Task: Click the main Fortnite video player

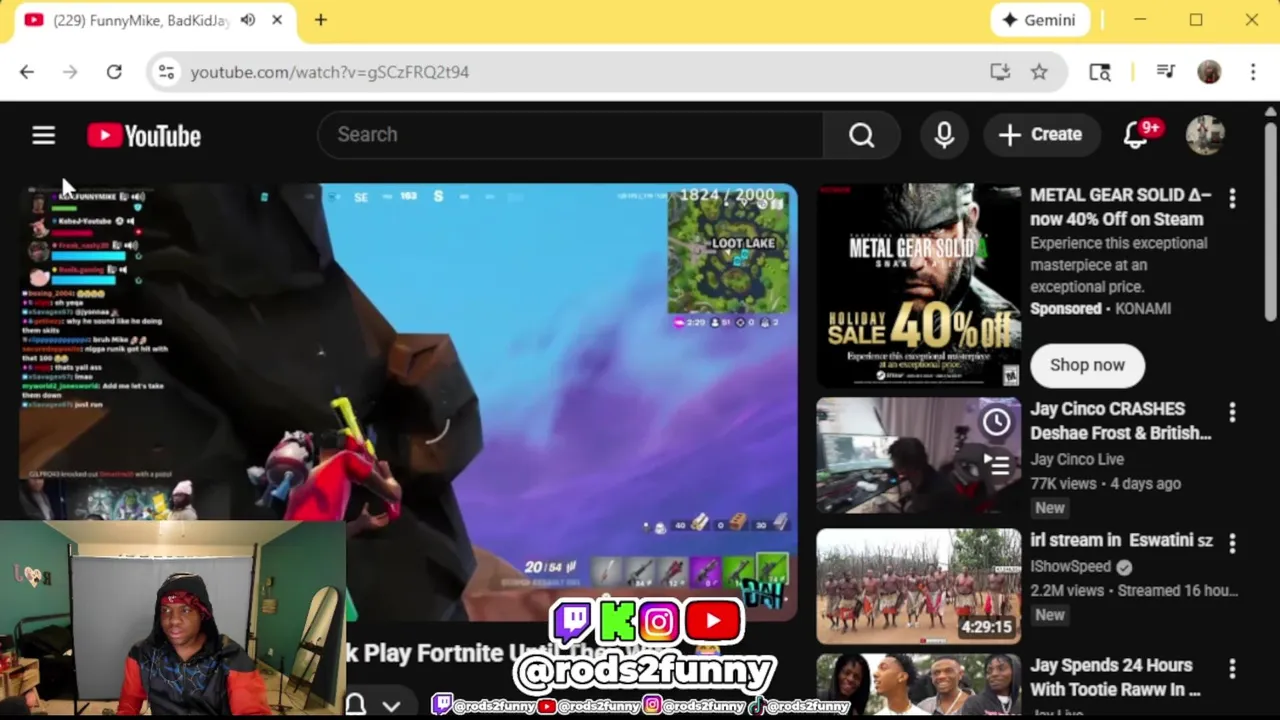Action: tap(408, 400)
